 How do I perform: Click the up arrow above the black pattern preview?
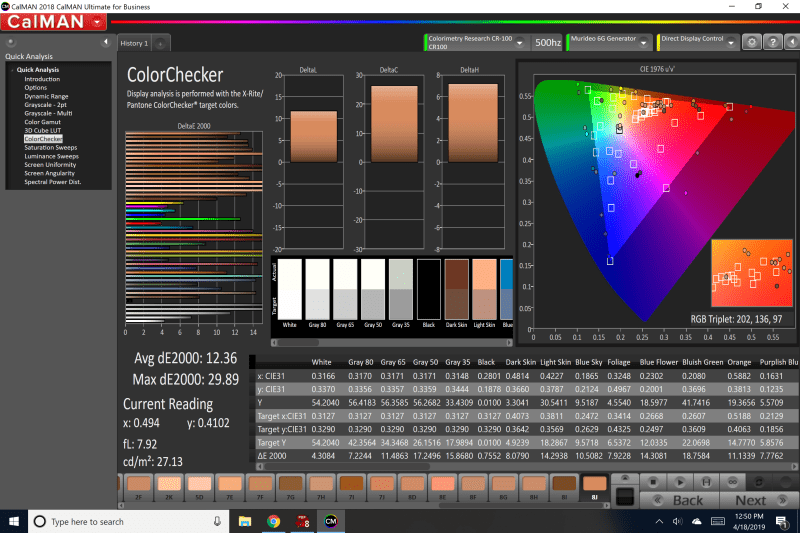point(624,478)
